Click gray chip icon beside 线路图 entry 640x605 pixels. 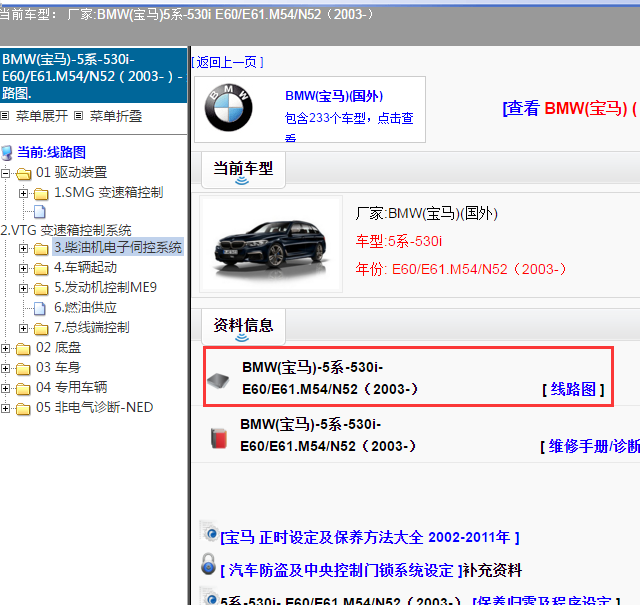218,380
